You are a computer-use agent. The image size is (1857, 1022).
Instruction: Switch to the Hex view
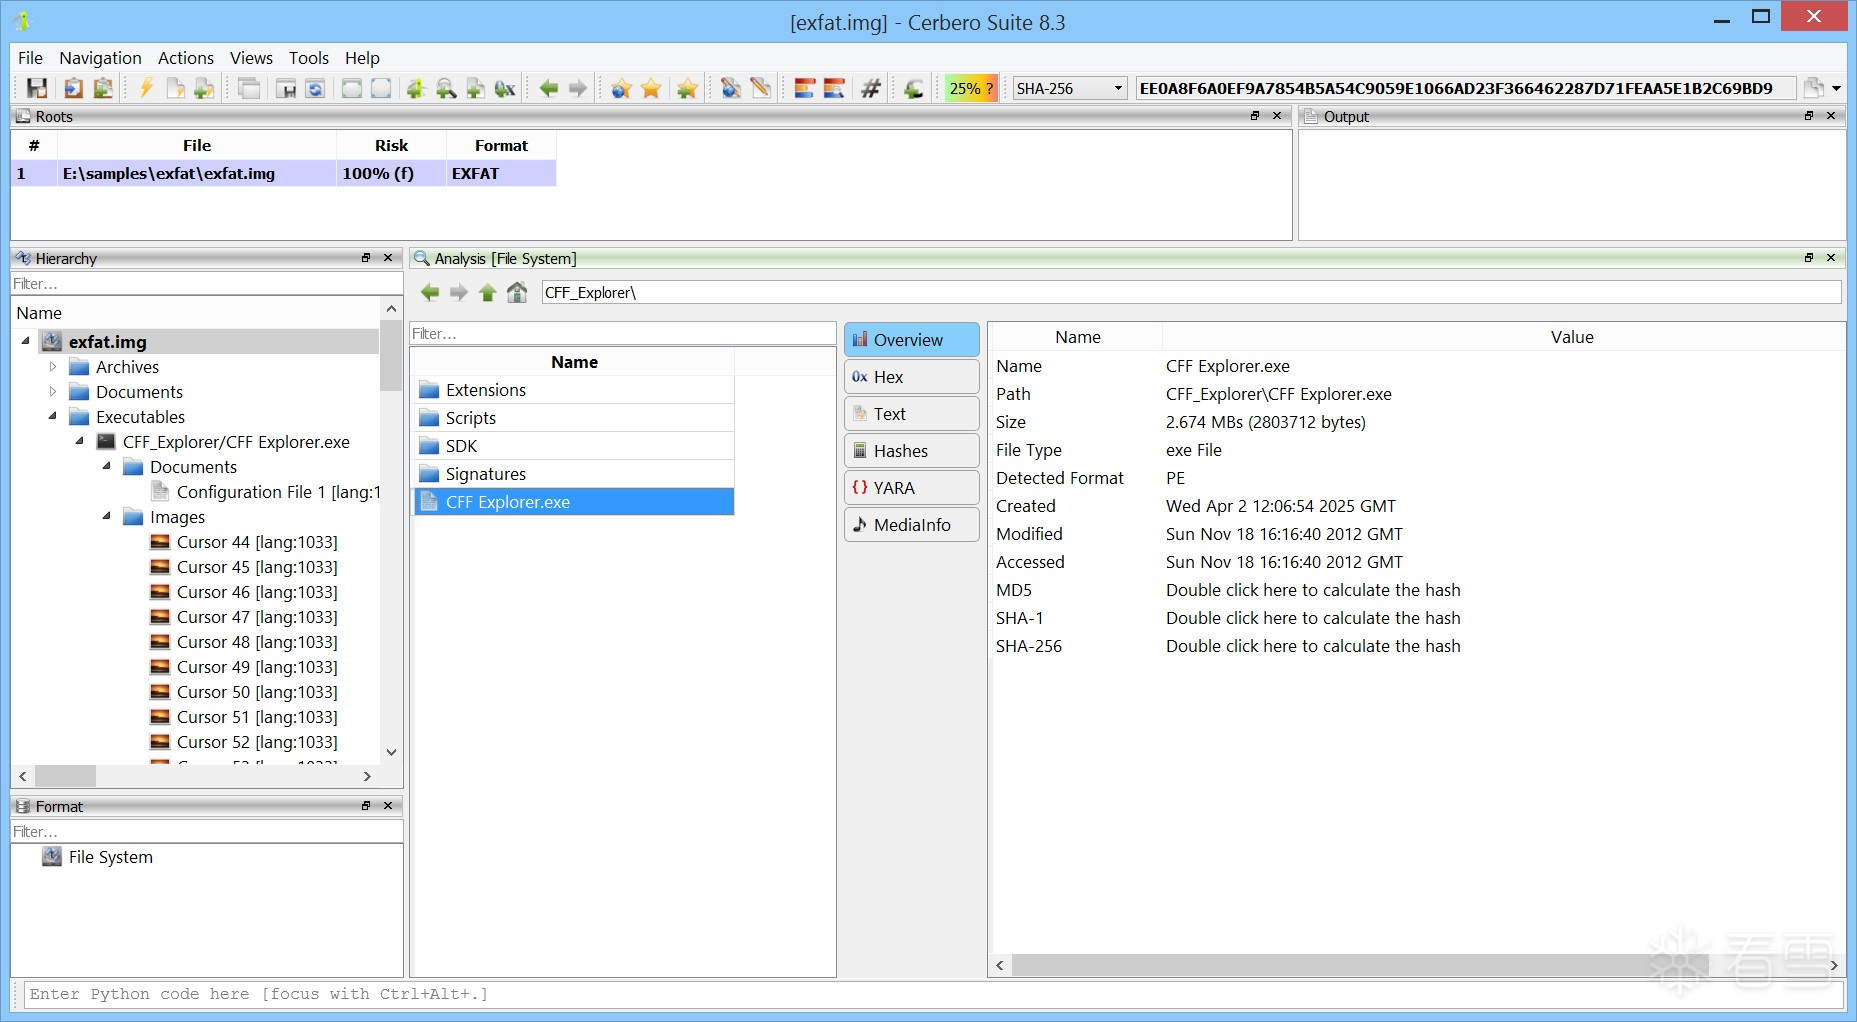click(x=912, y=377)
